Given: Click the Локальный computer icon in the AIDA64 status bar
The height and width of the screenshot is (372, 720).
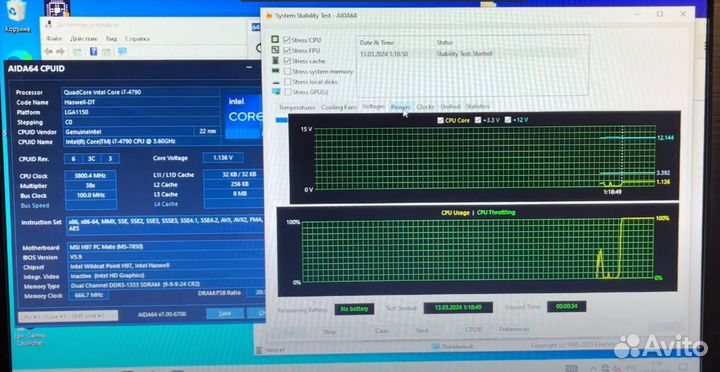Looking at the screenshot, I should 436,346.
